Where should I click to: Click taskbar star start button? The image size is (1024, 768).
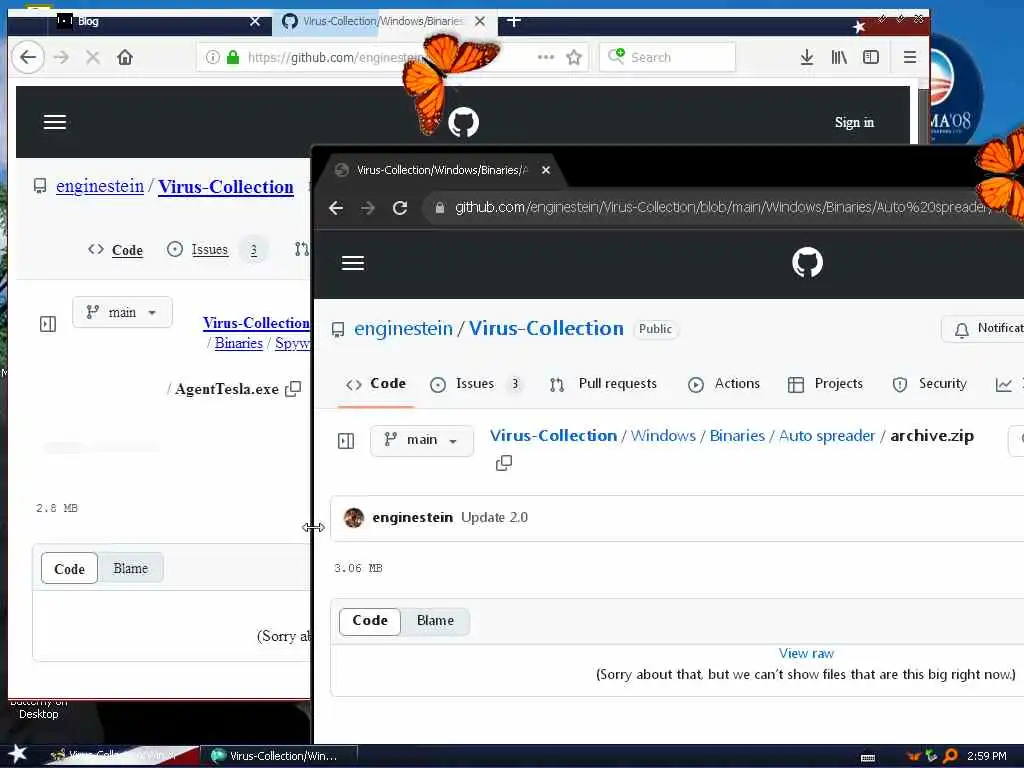pos(17,754)
